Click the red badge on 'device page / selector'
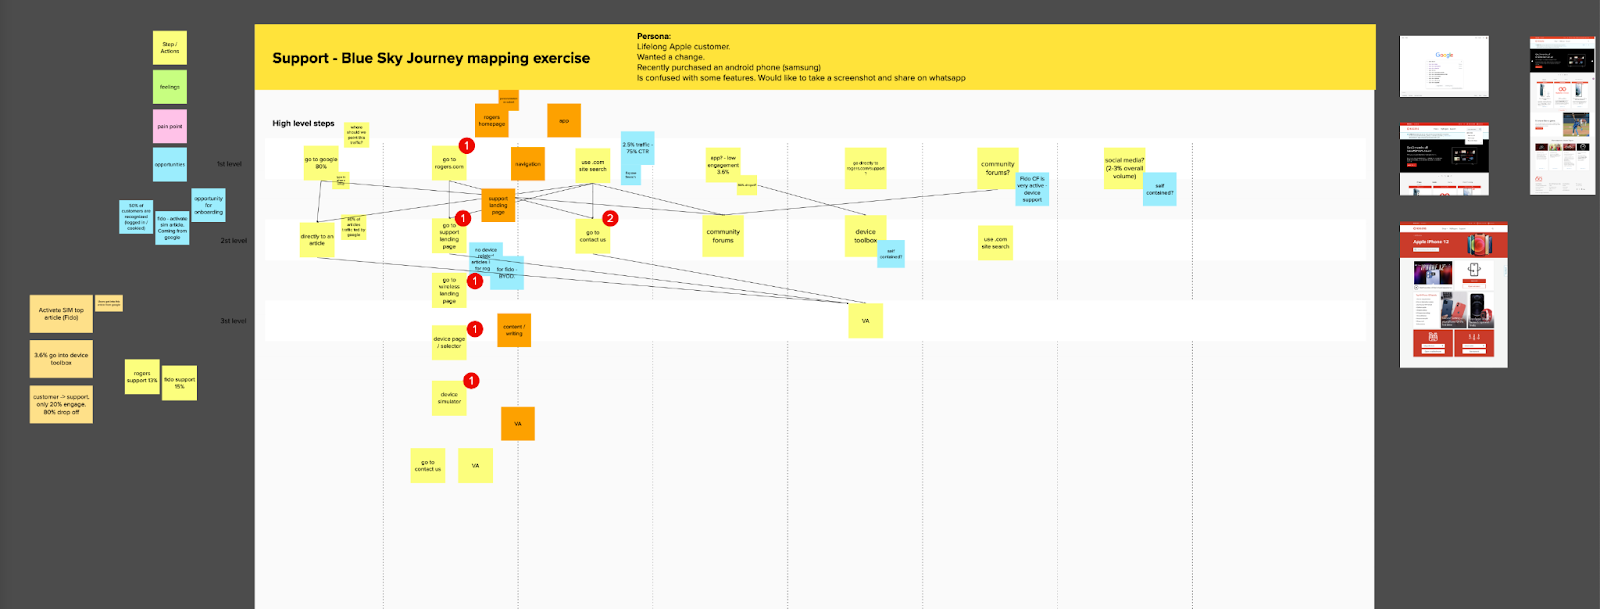The width and height of the screenshot is (1600, 609). (475, 329)
